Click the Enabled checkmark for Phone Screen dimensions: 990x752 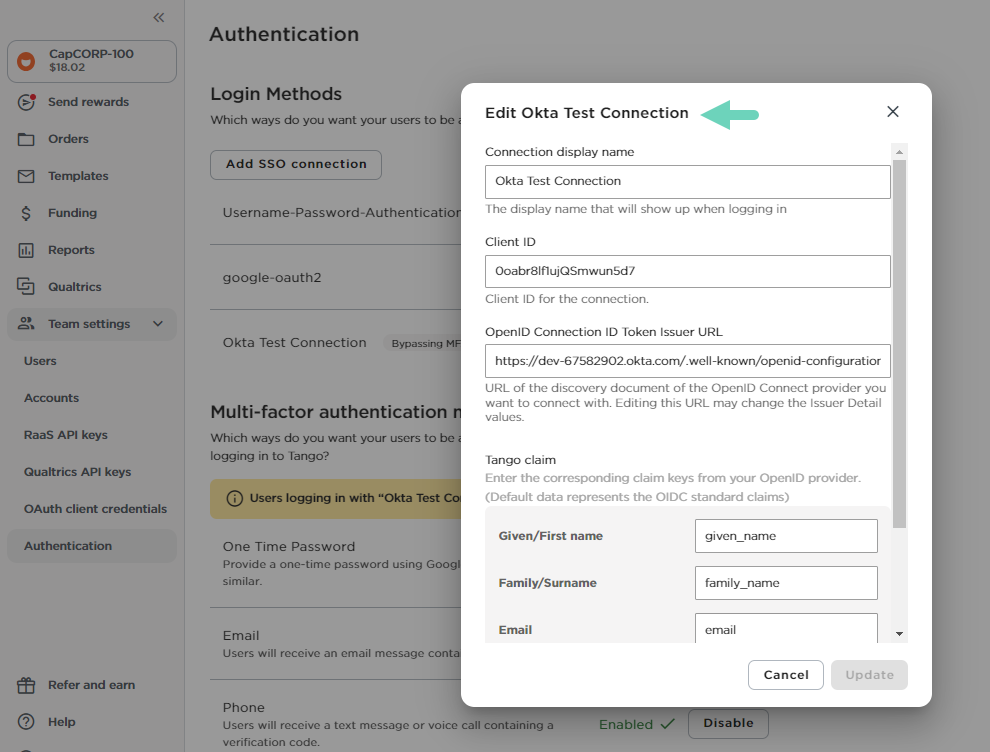tap(667, 724)
